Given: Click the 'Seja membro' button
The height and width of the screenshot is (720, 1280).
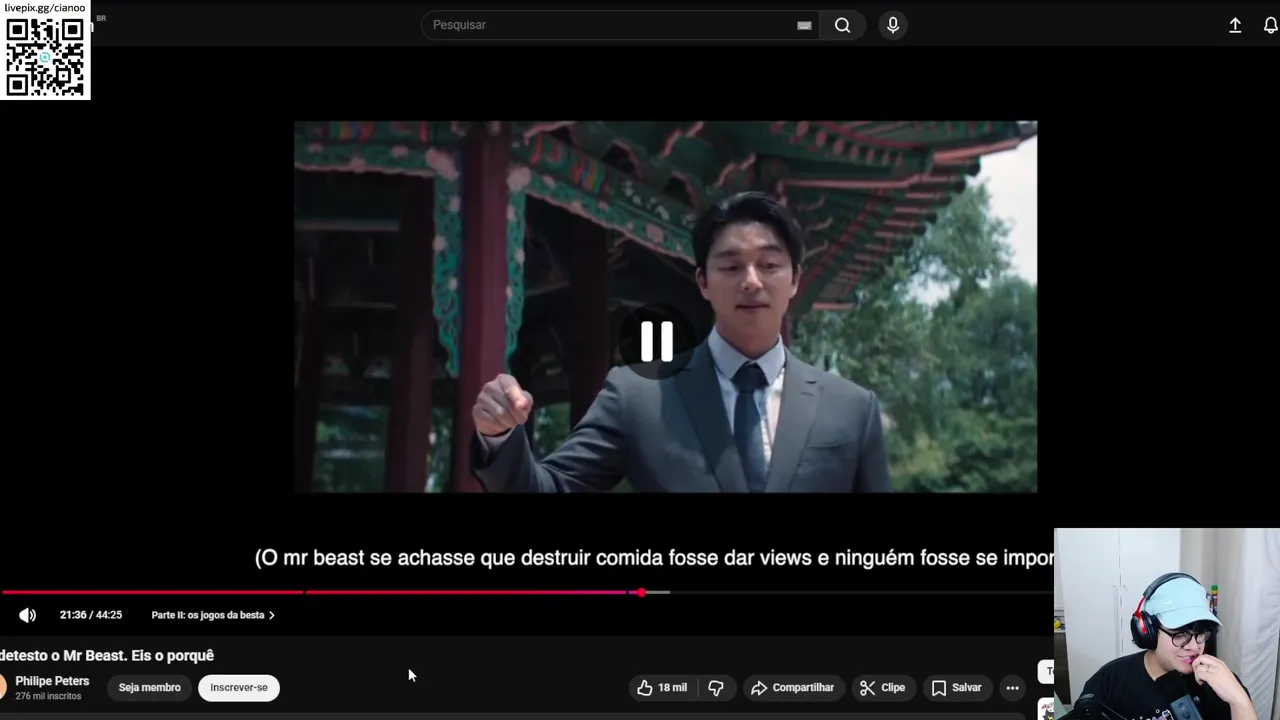Looking at the screenshot, I should tap(150, 687).
